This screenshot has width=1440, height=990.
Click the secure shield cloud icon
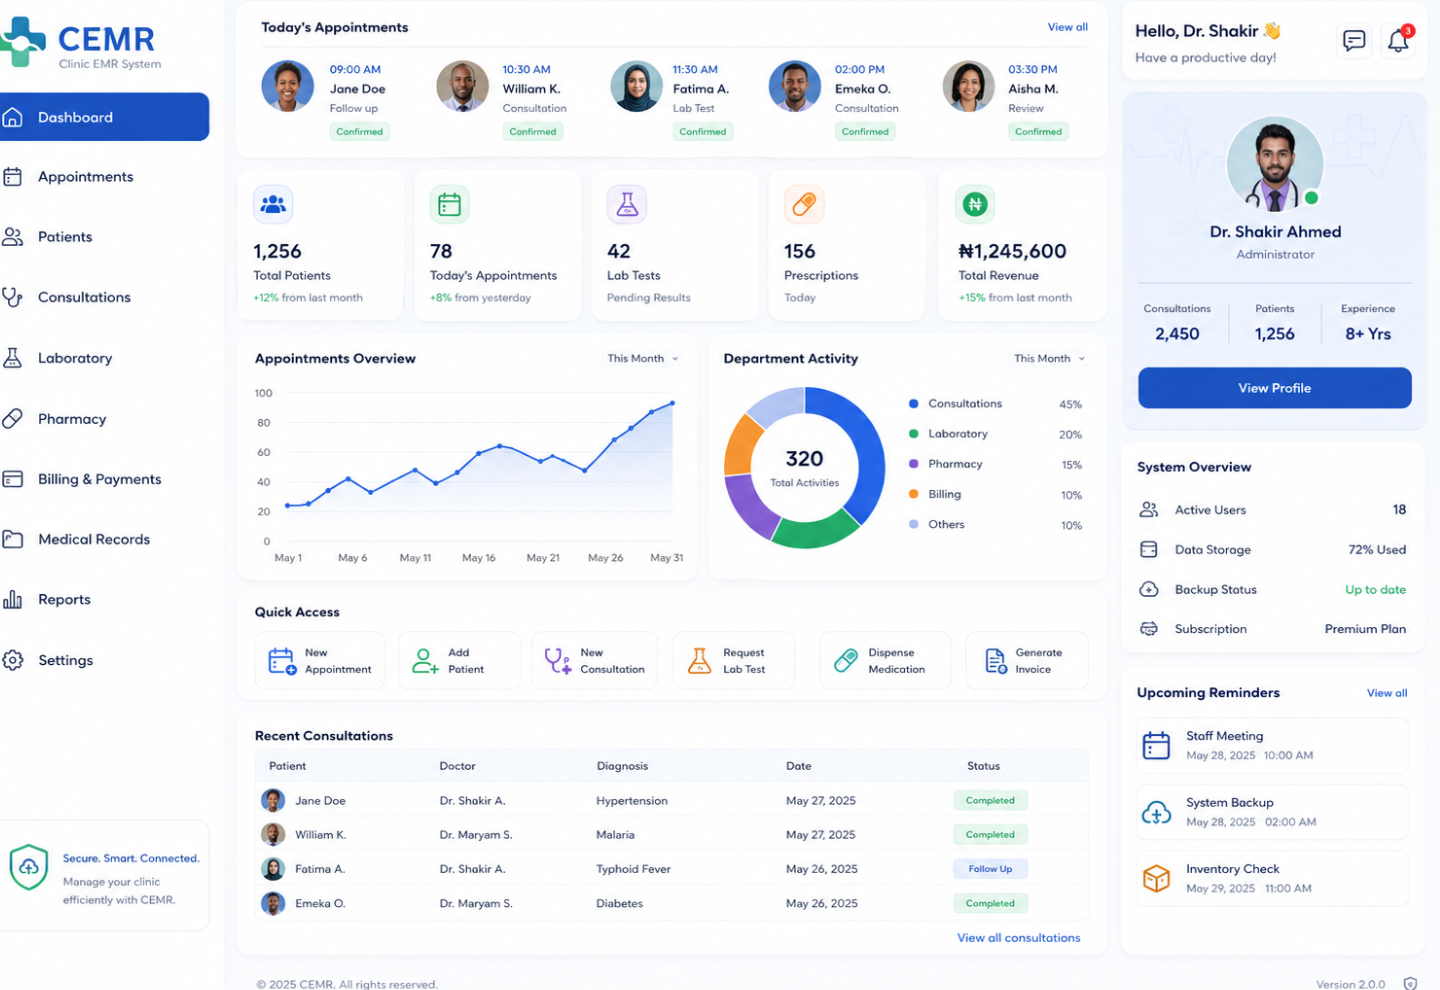pos(29,867)
